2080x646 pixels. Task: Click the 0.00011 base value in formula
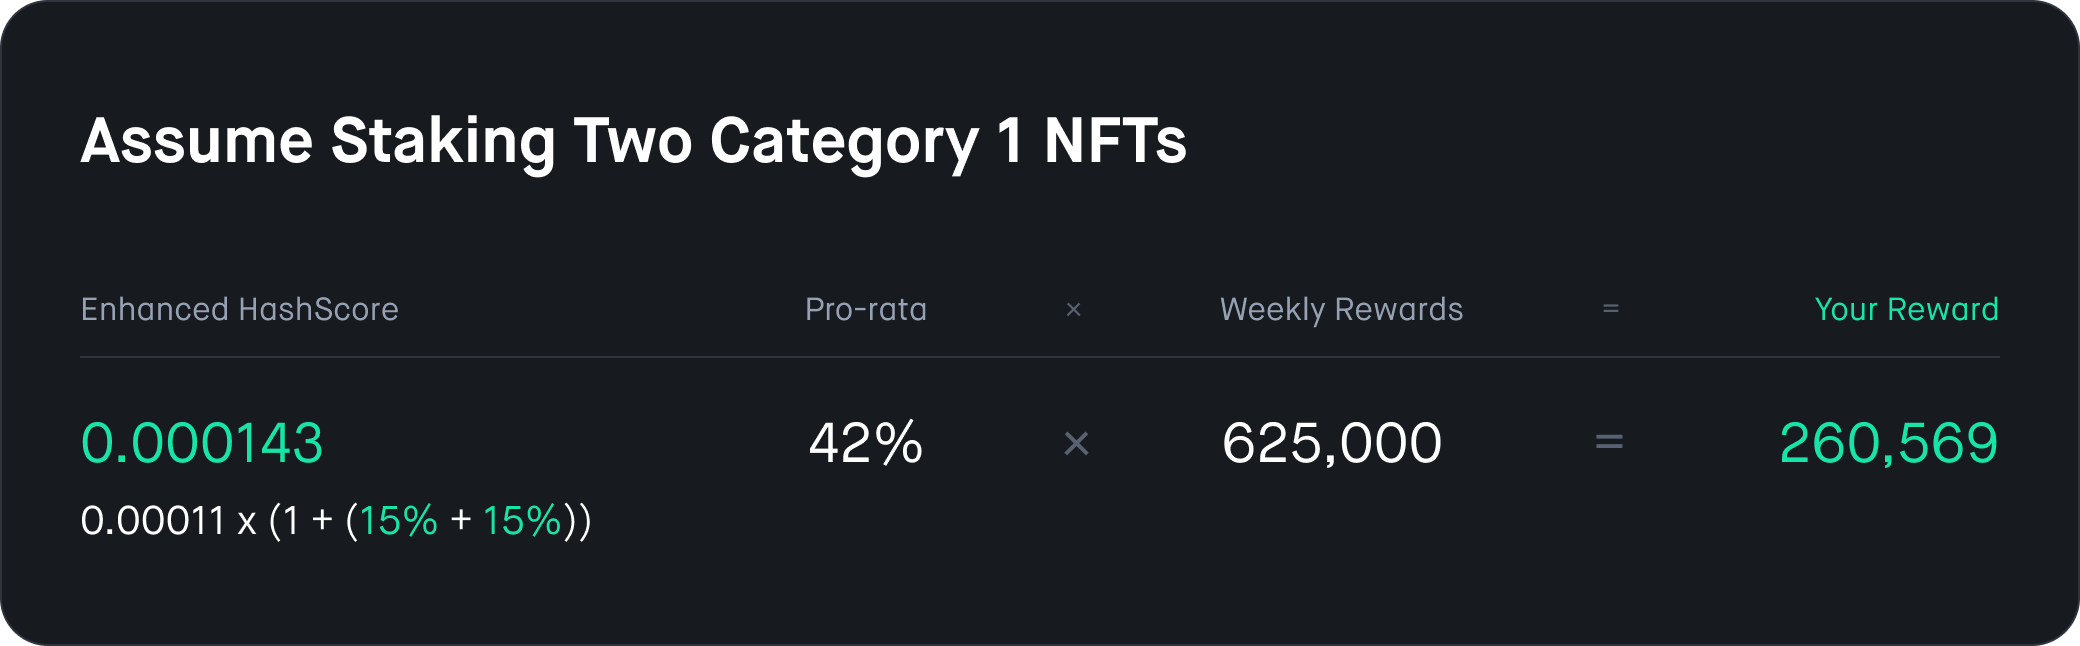click(153, 521)
